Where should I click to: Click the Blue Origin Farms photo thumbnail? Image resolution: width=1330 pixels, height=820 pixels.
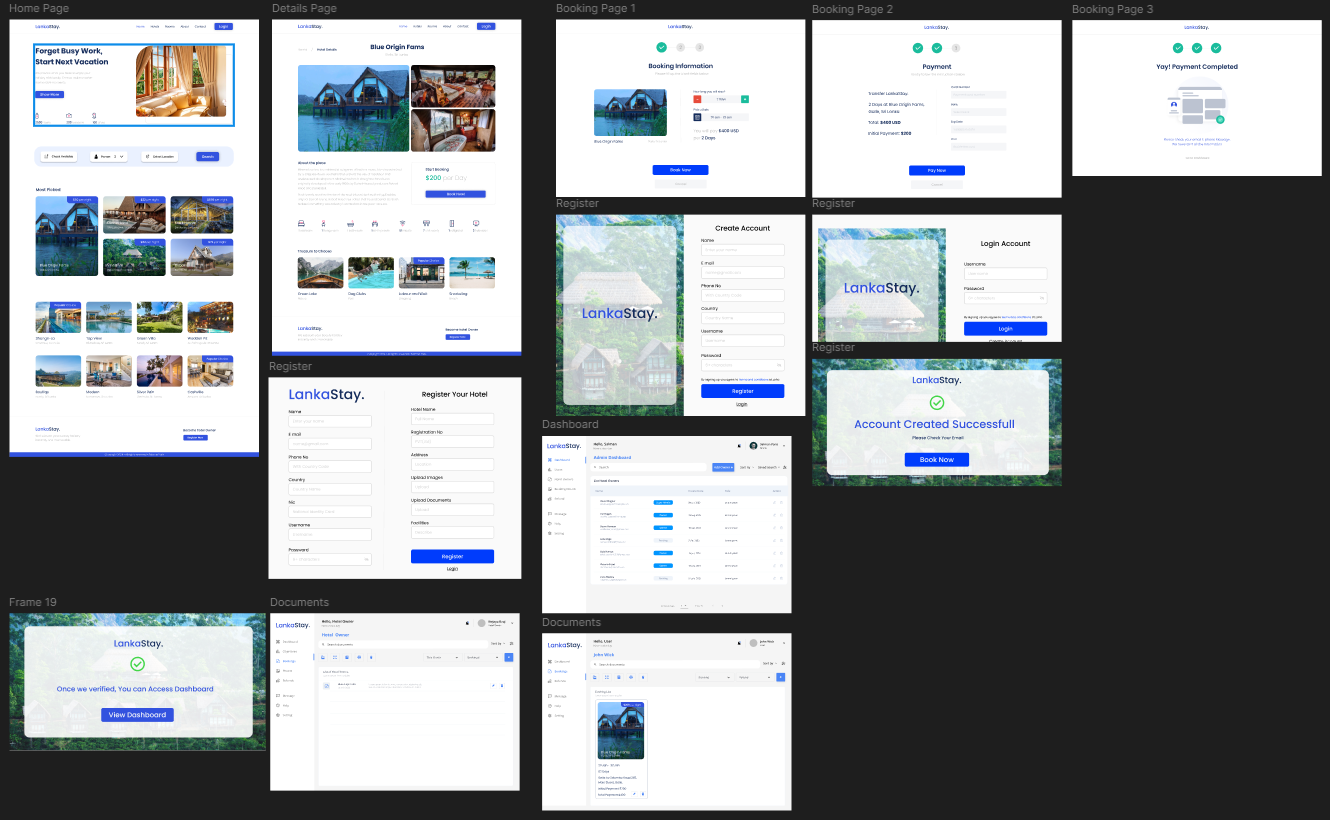click(x=630, y=112)
